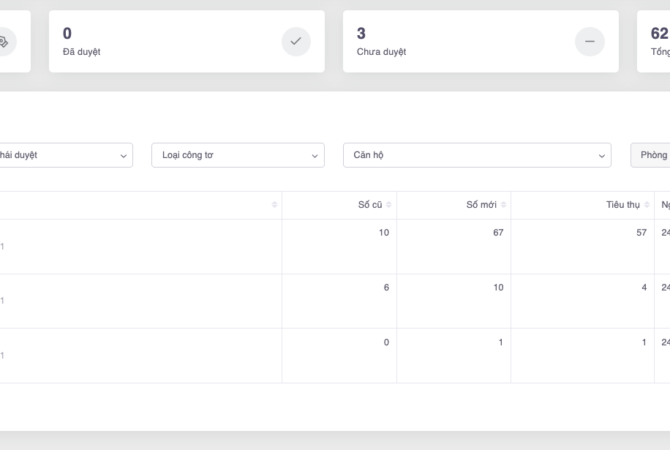Click the tag icon on the leftmost card

tap(3, 41)
